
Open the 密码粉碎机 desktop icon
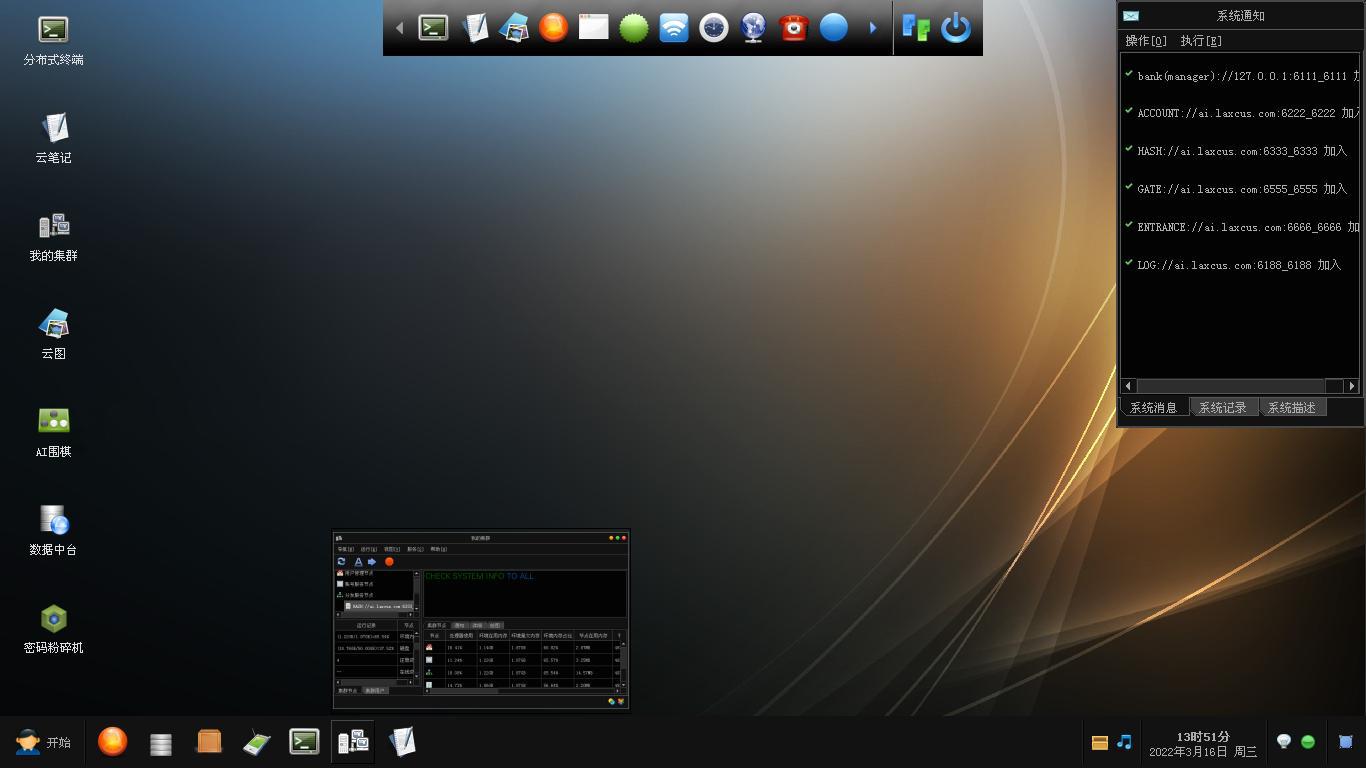[53, 629]
